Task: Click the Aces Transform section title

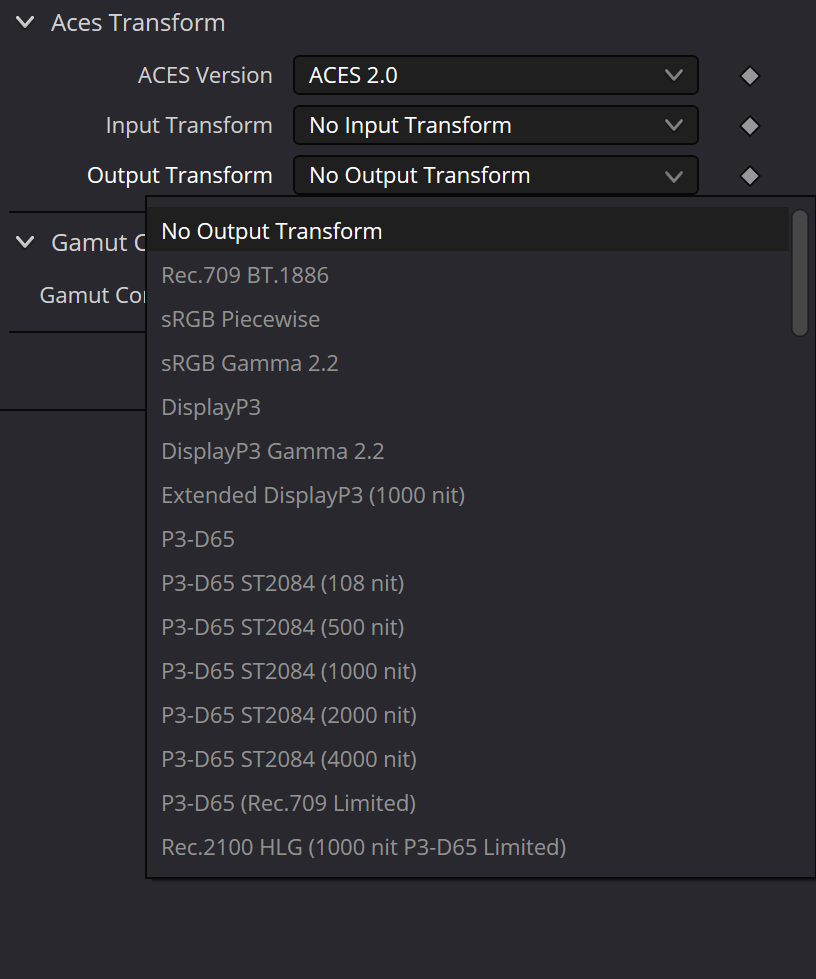Action: [x=138, y=23]
